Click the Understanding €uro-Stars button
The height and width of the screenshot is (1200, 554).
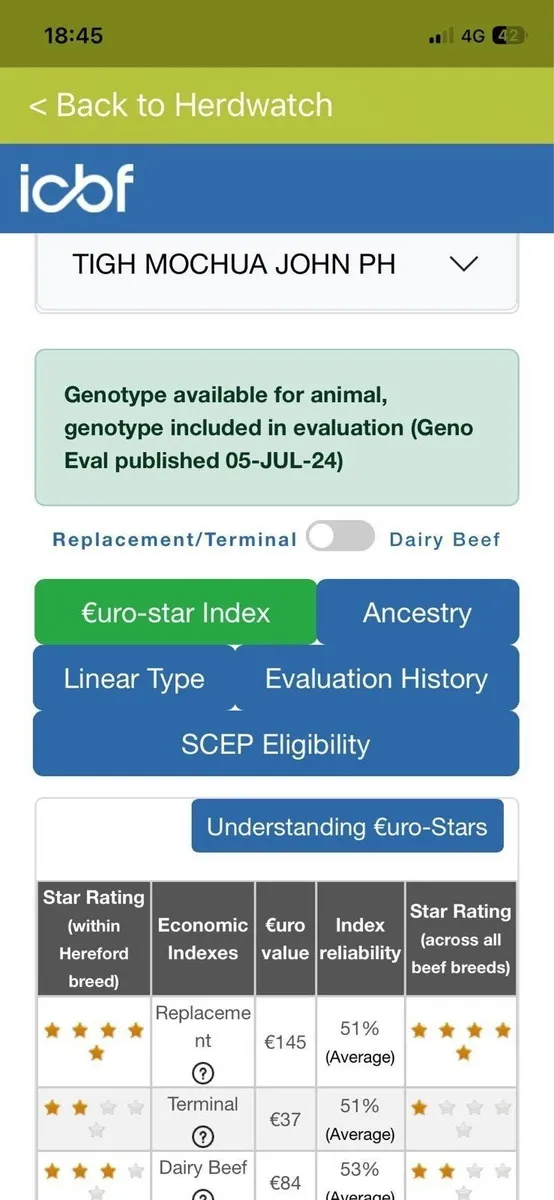[x=347, y=826]
